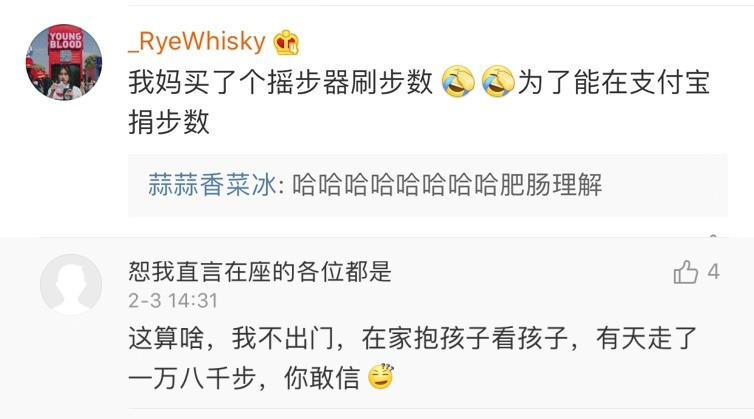Select the text 我妈买了个摇步器刷步数
Screen dimensions: 754x419
click(x=281, y=82)
